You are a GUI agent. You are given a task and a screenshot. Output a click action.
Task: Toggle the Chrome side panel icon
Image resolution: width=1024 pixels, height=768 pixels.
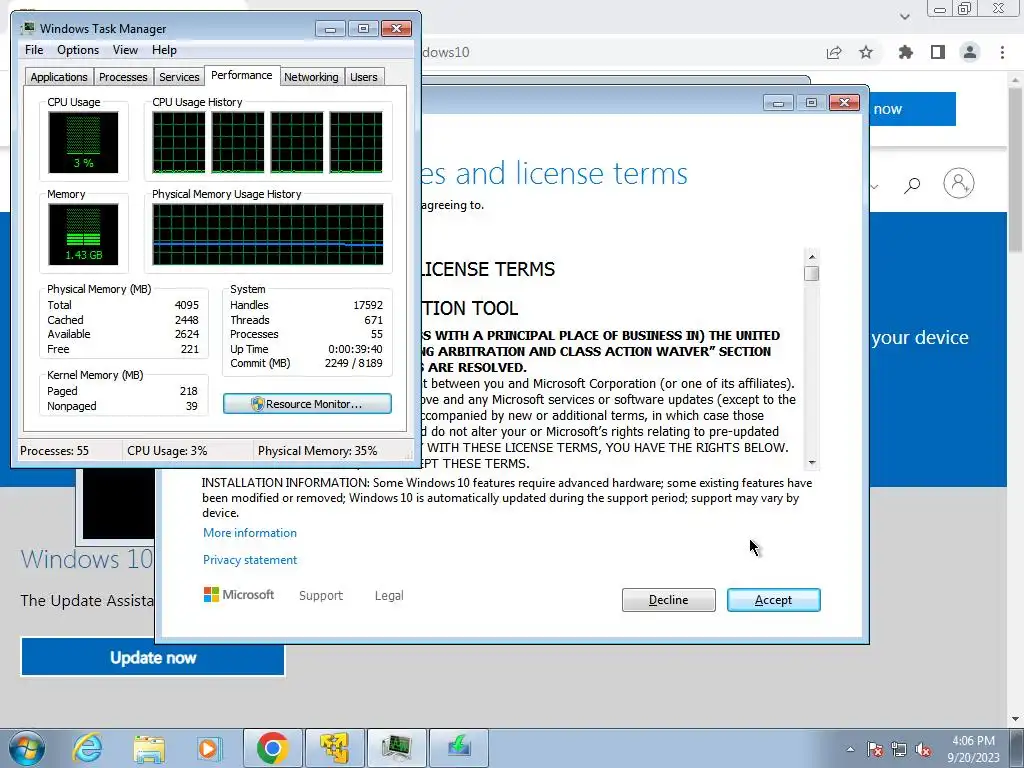pyautogui.click(x=938, y=52)
